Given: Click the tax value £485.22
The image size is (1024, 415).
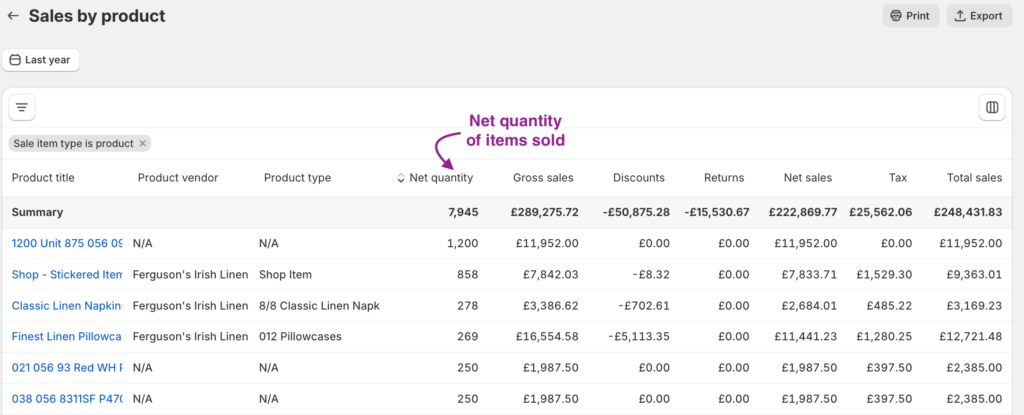Looking at the screenshot, I should click(x=889, y=305).
